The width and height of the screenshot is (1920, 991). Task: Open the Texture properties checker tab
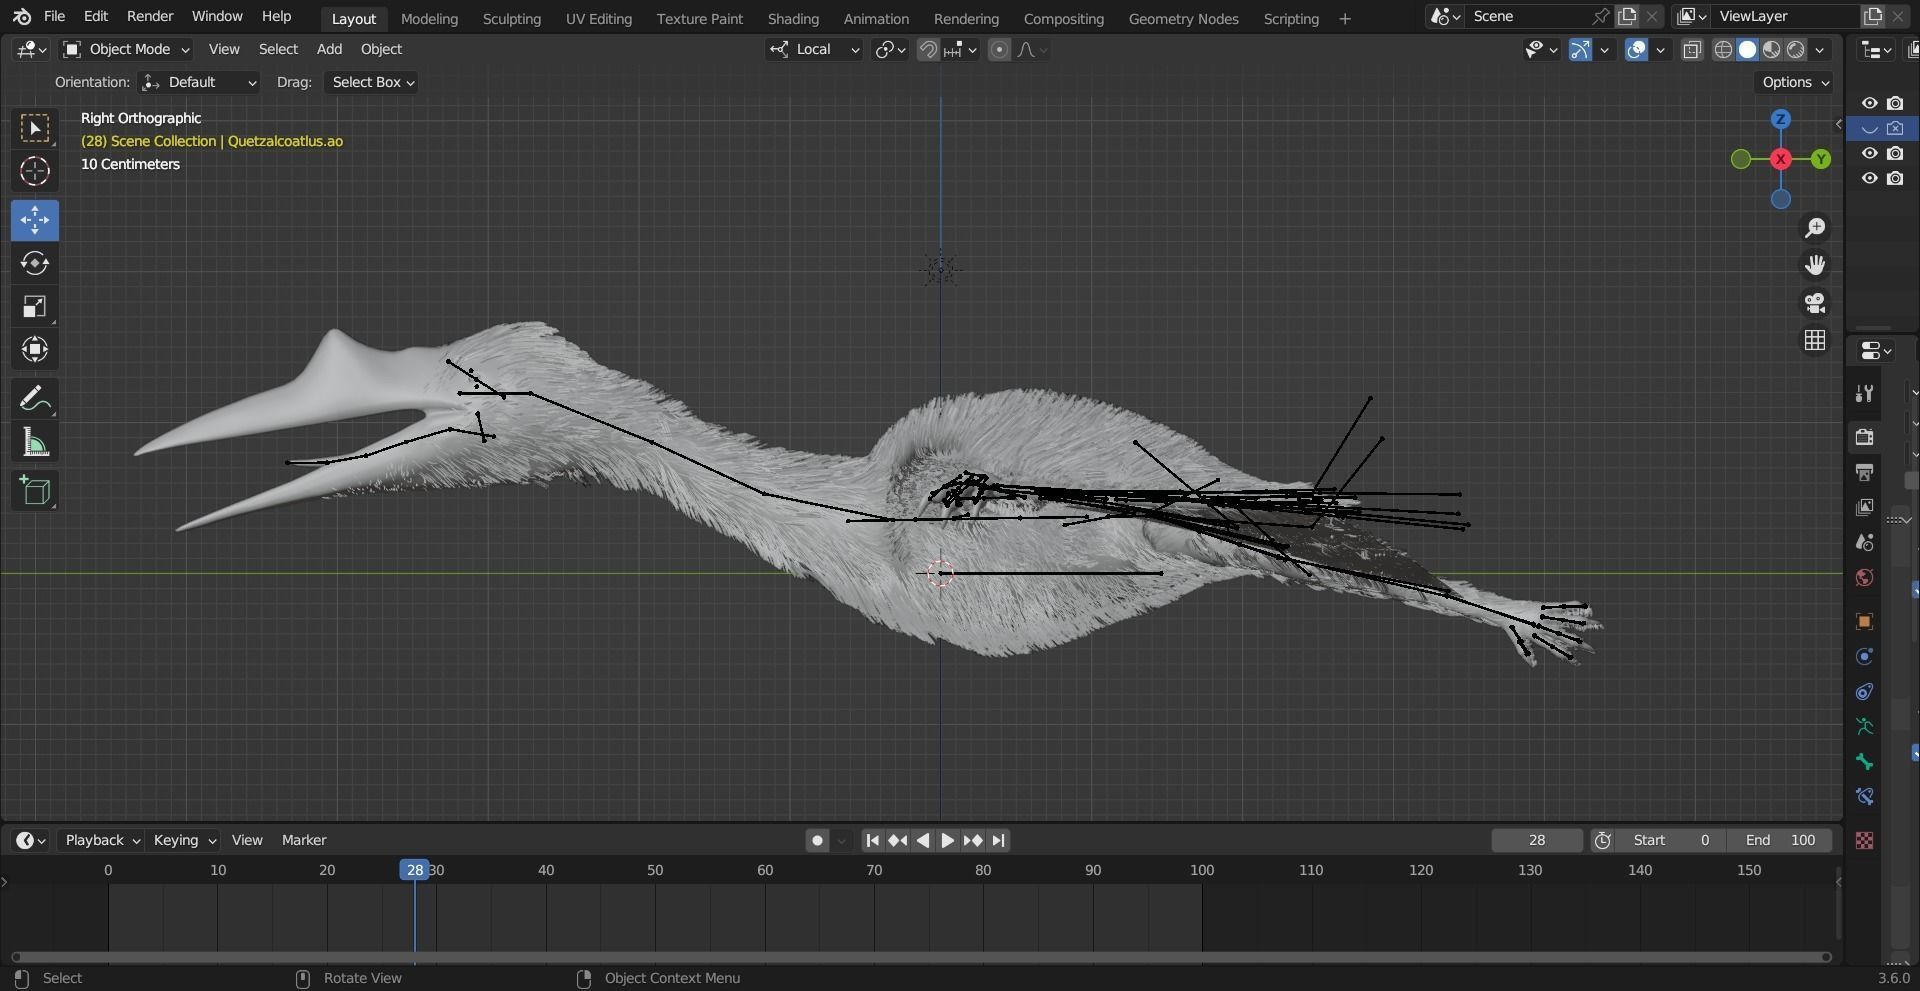pos(1864,840)
